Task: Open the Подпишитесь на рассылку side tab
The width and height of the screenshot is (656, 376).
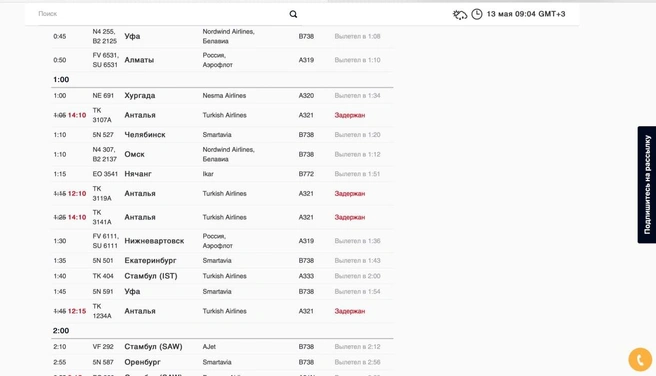Action: 647,184
